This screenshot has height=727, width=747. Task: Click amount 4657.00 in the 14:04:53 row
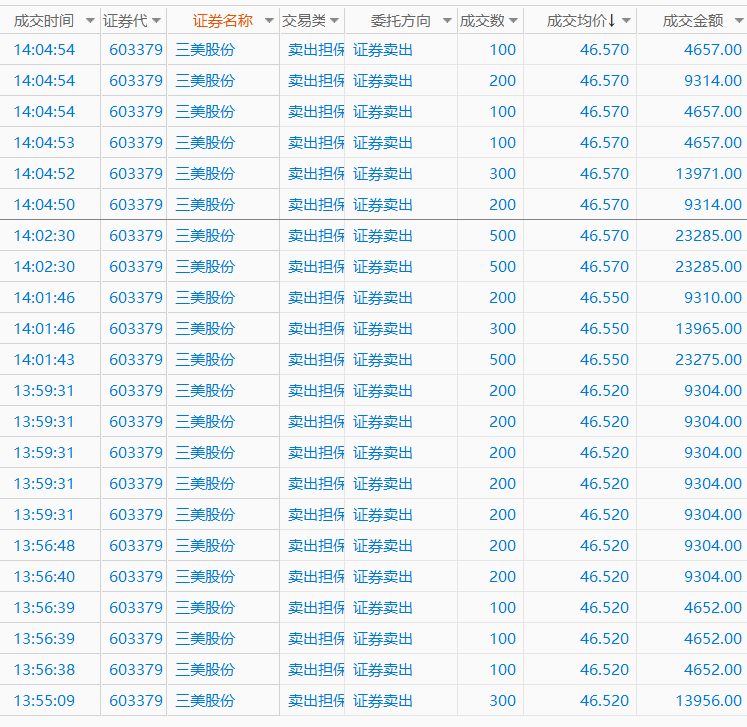click(713, 142)
